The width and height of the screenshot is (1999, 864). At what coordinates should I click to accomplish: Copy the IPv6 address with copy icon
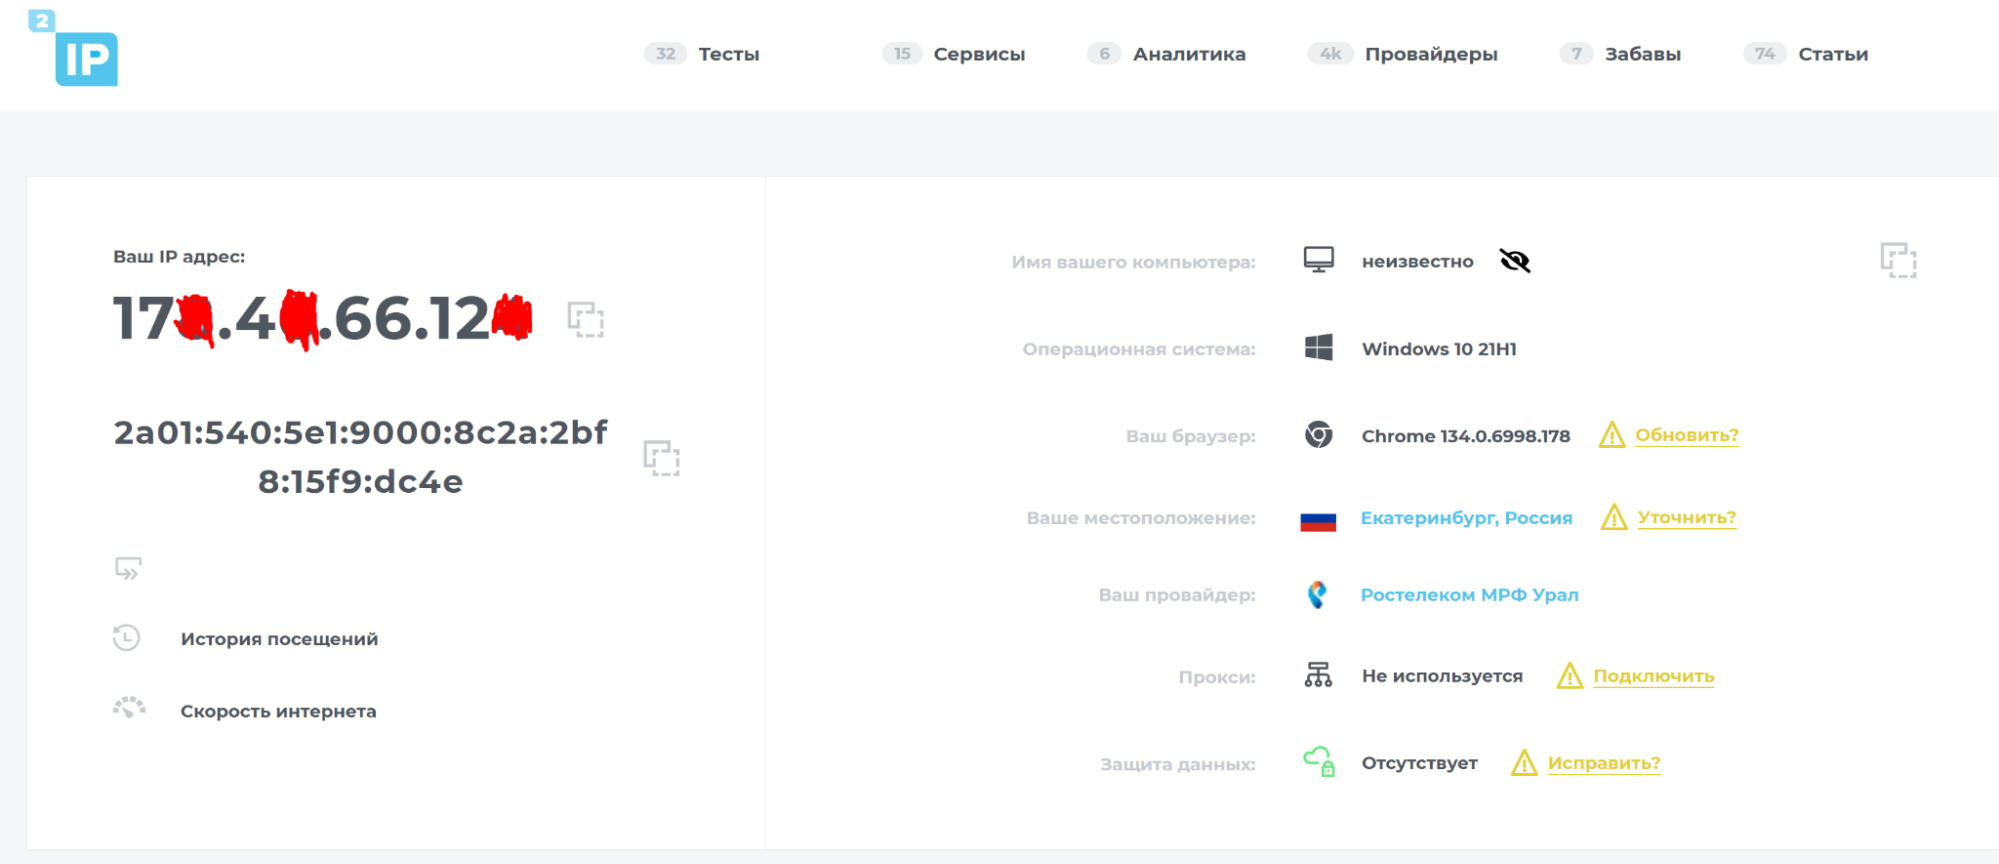tap(661, 458)
